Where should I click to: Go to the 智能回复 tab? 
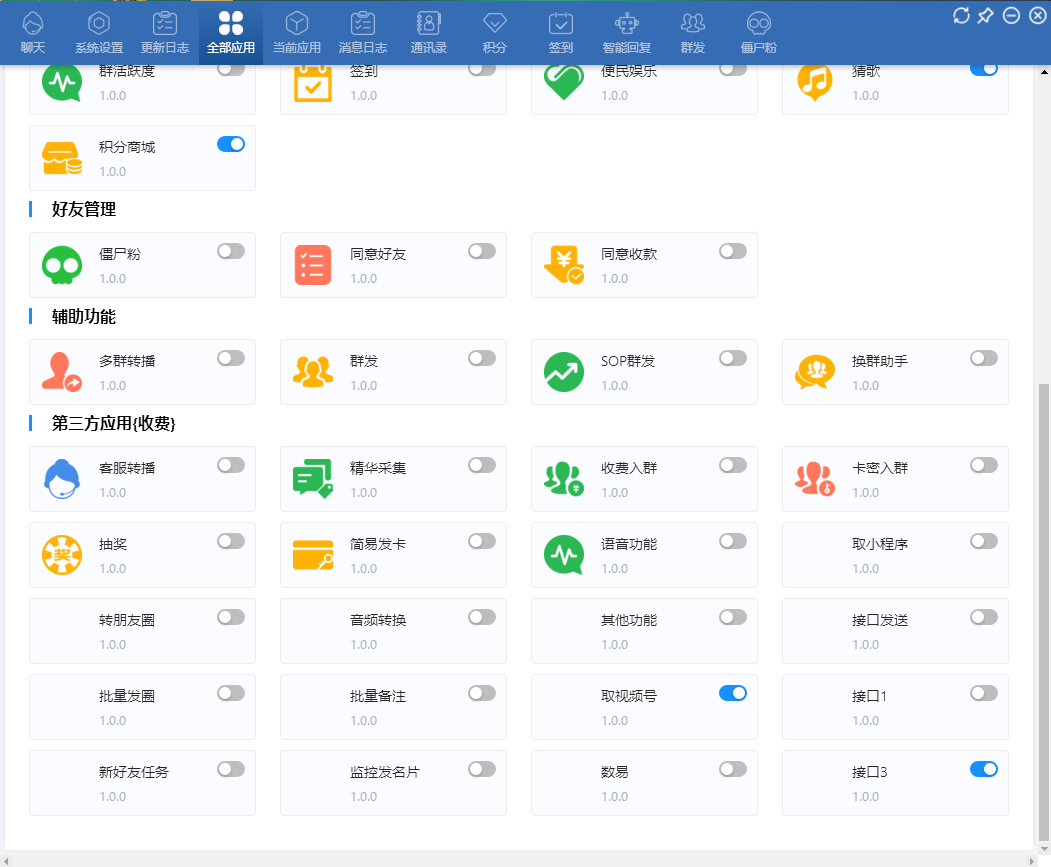click(x=626, y=32)
